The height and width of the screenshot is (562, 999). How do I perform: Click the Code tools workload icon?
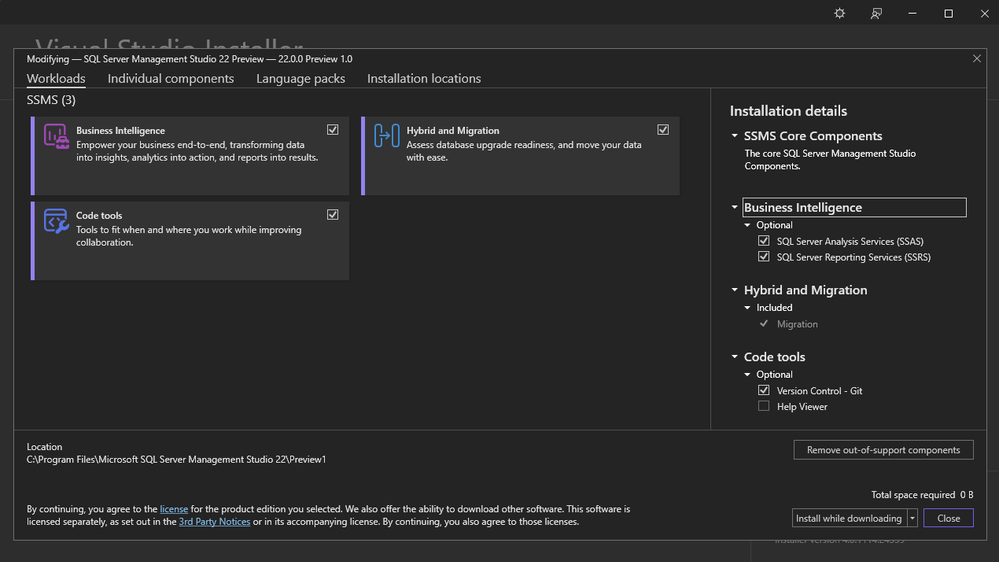click(56, 221)
